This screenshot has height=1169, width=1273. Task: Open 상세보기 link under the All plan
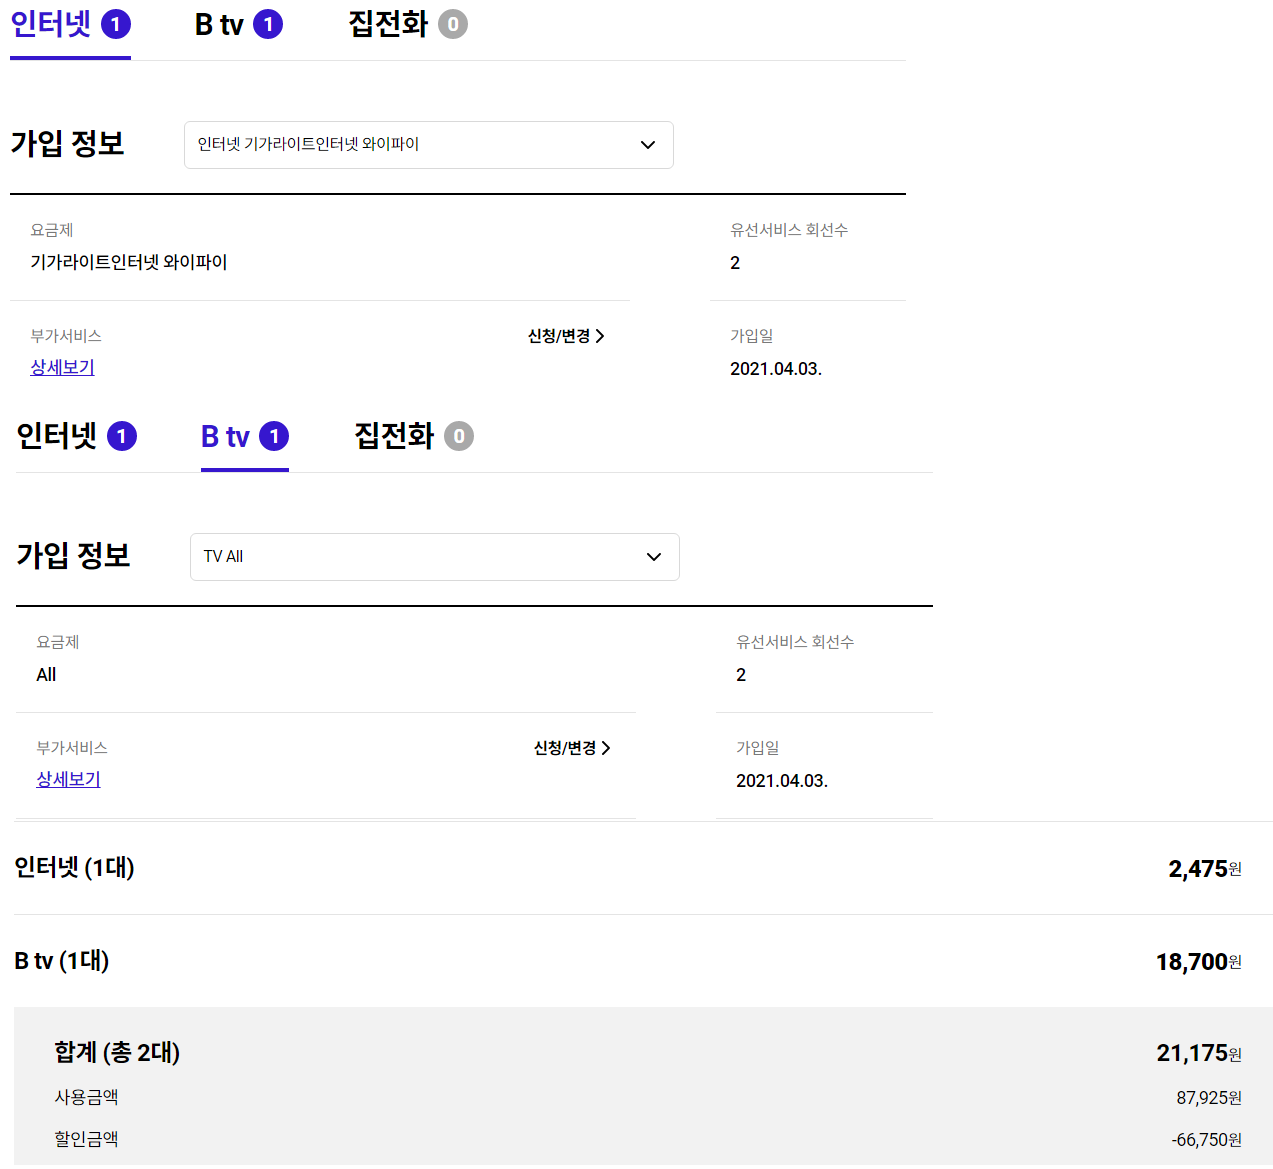[68, 779]
